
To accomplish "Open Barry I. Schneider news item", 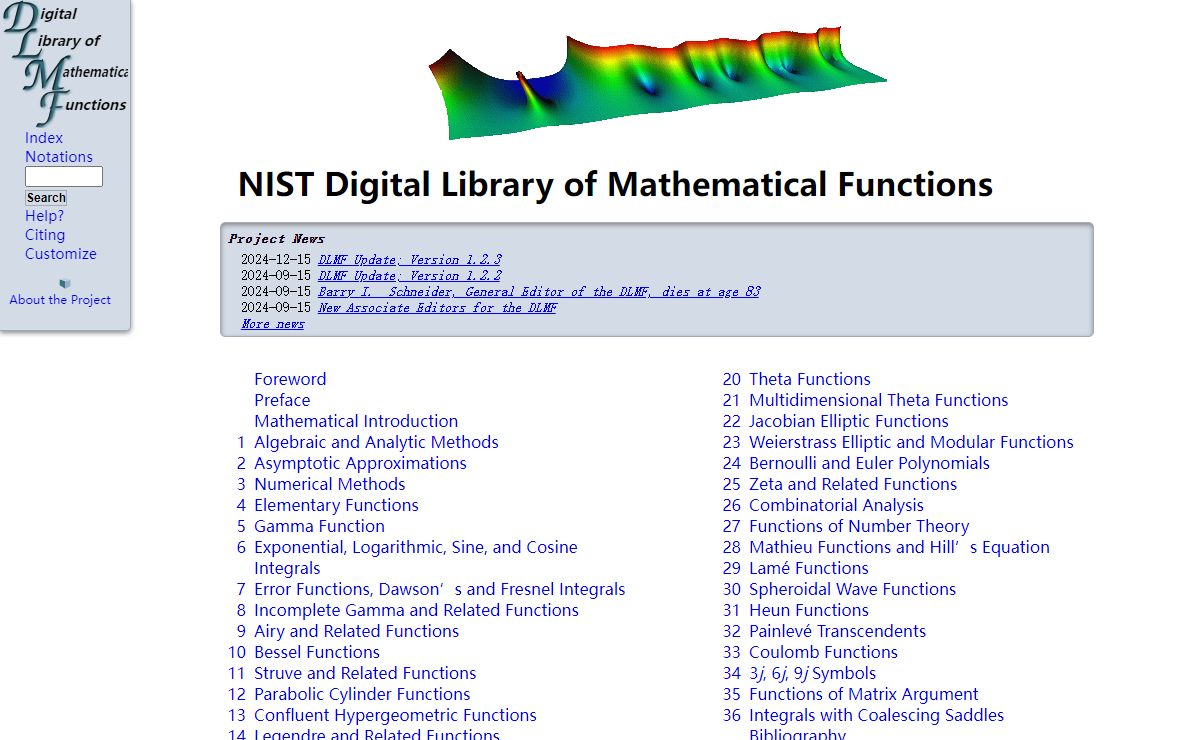I will coord(539,292).
